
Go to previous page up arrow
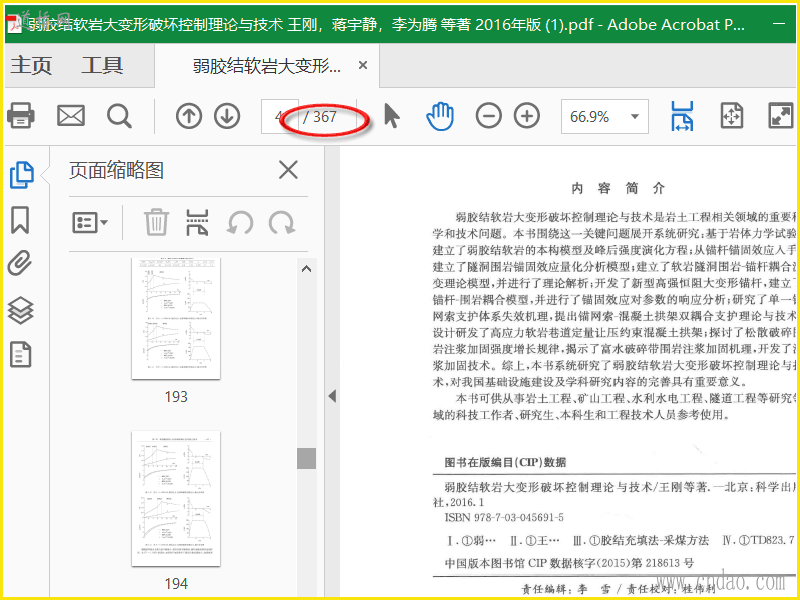pyautogui.click(x=189, y=116)
